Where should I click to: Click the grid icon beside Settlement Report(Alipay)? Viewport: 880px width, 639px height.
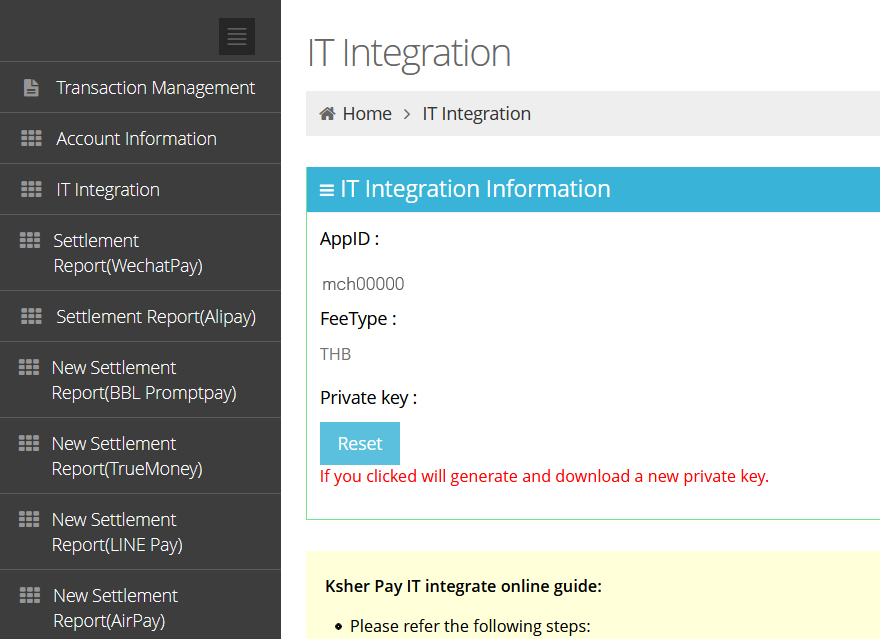31,316
